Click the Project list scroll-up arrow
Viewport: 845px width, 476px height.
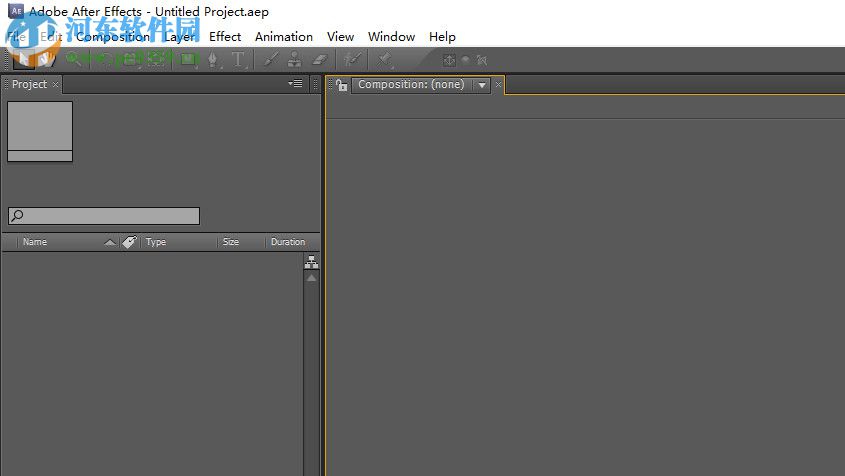point(311,278)
